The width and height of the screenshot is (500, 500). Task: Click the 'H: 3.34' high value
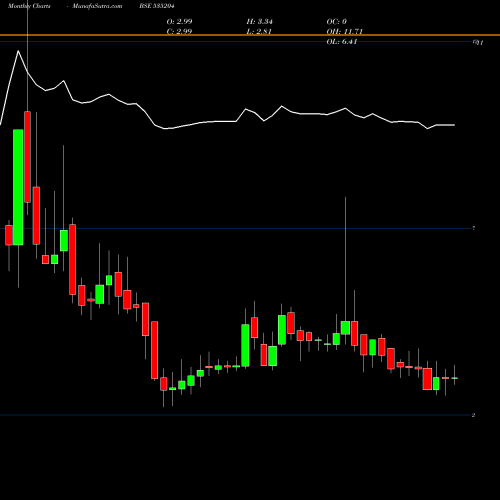pyautogui.click(x=260, y=21)
